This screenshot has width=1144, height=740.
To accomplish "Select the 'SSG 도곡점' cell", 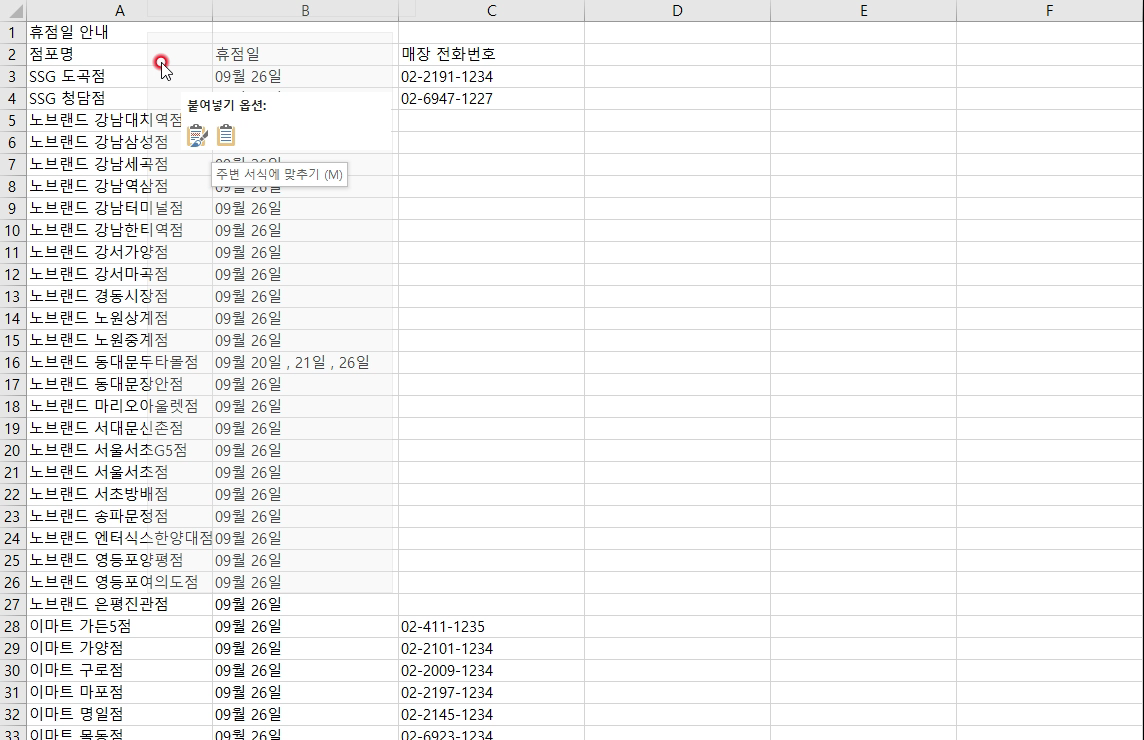I will point(120,77).
